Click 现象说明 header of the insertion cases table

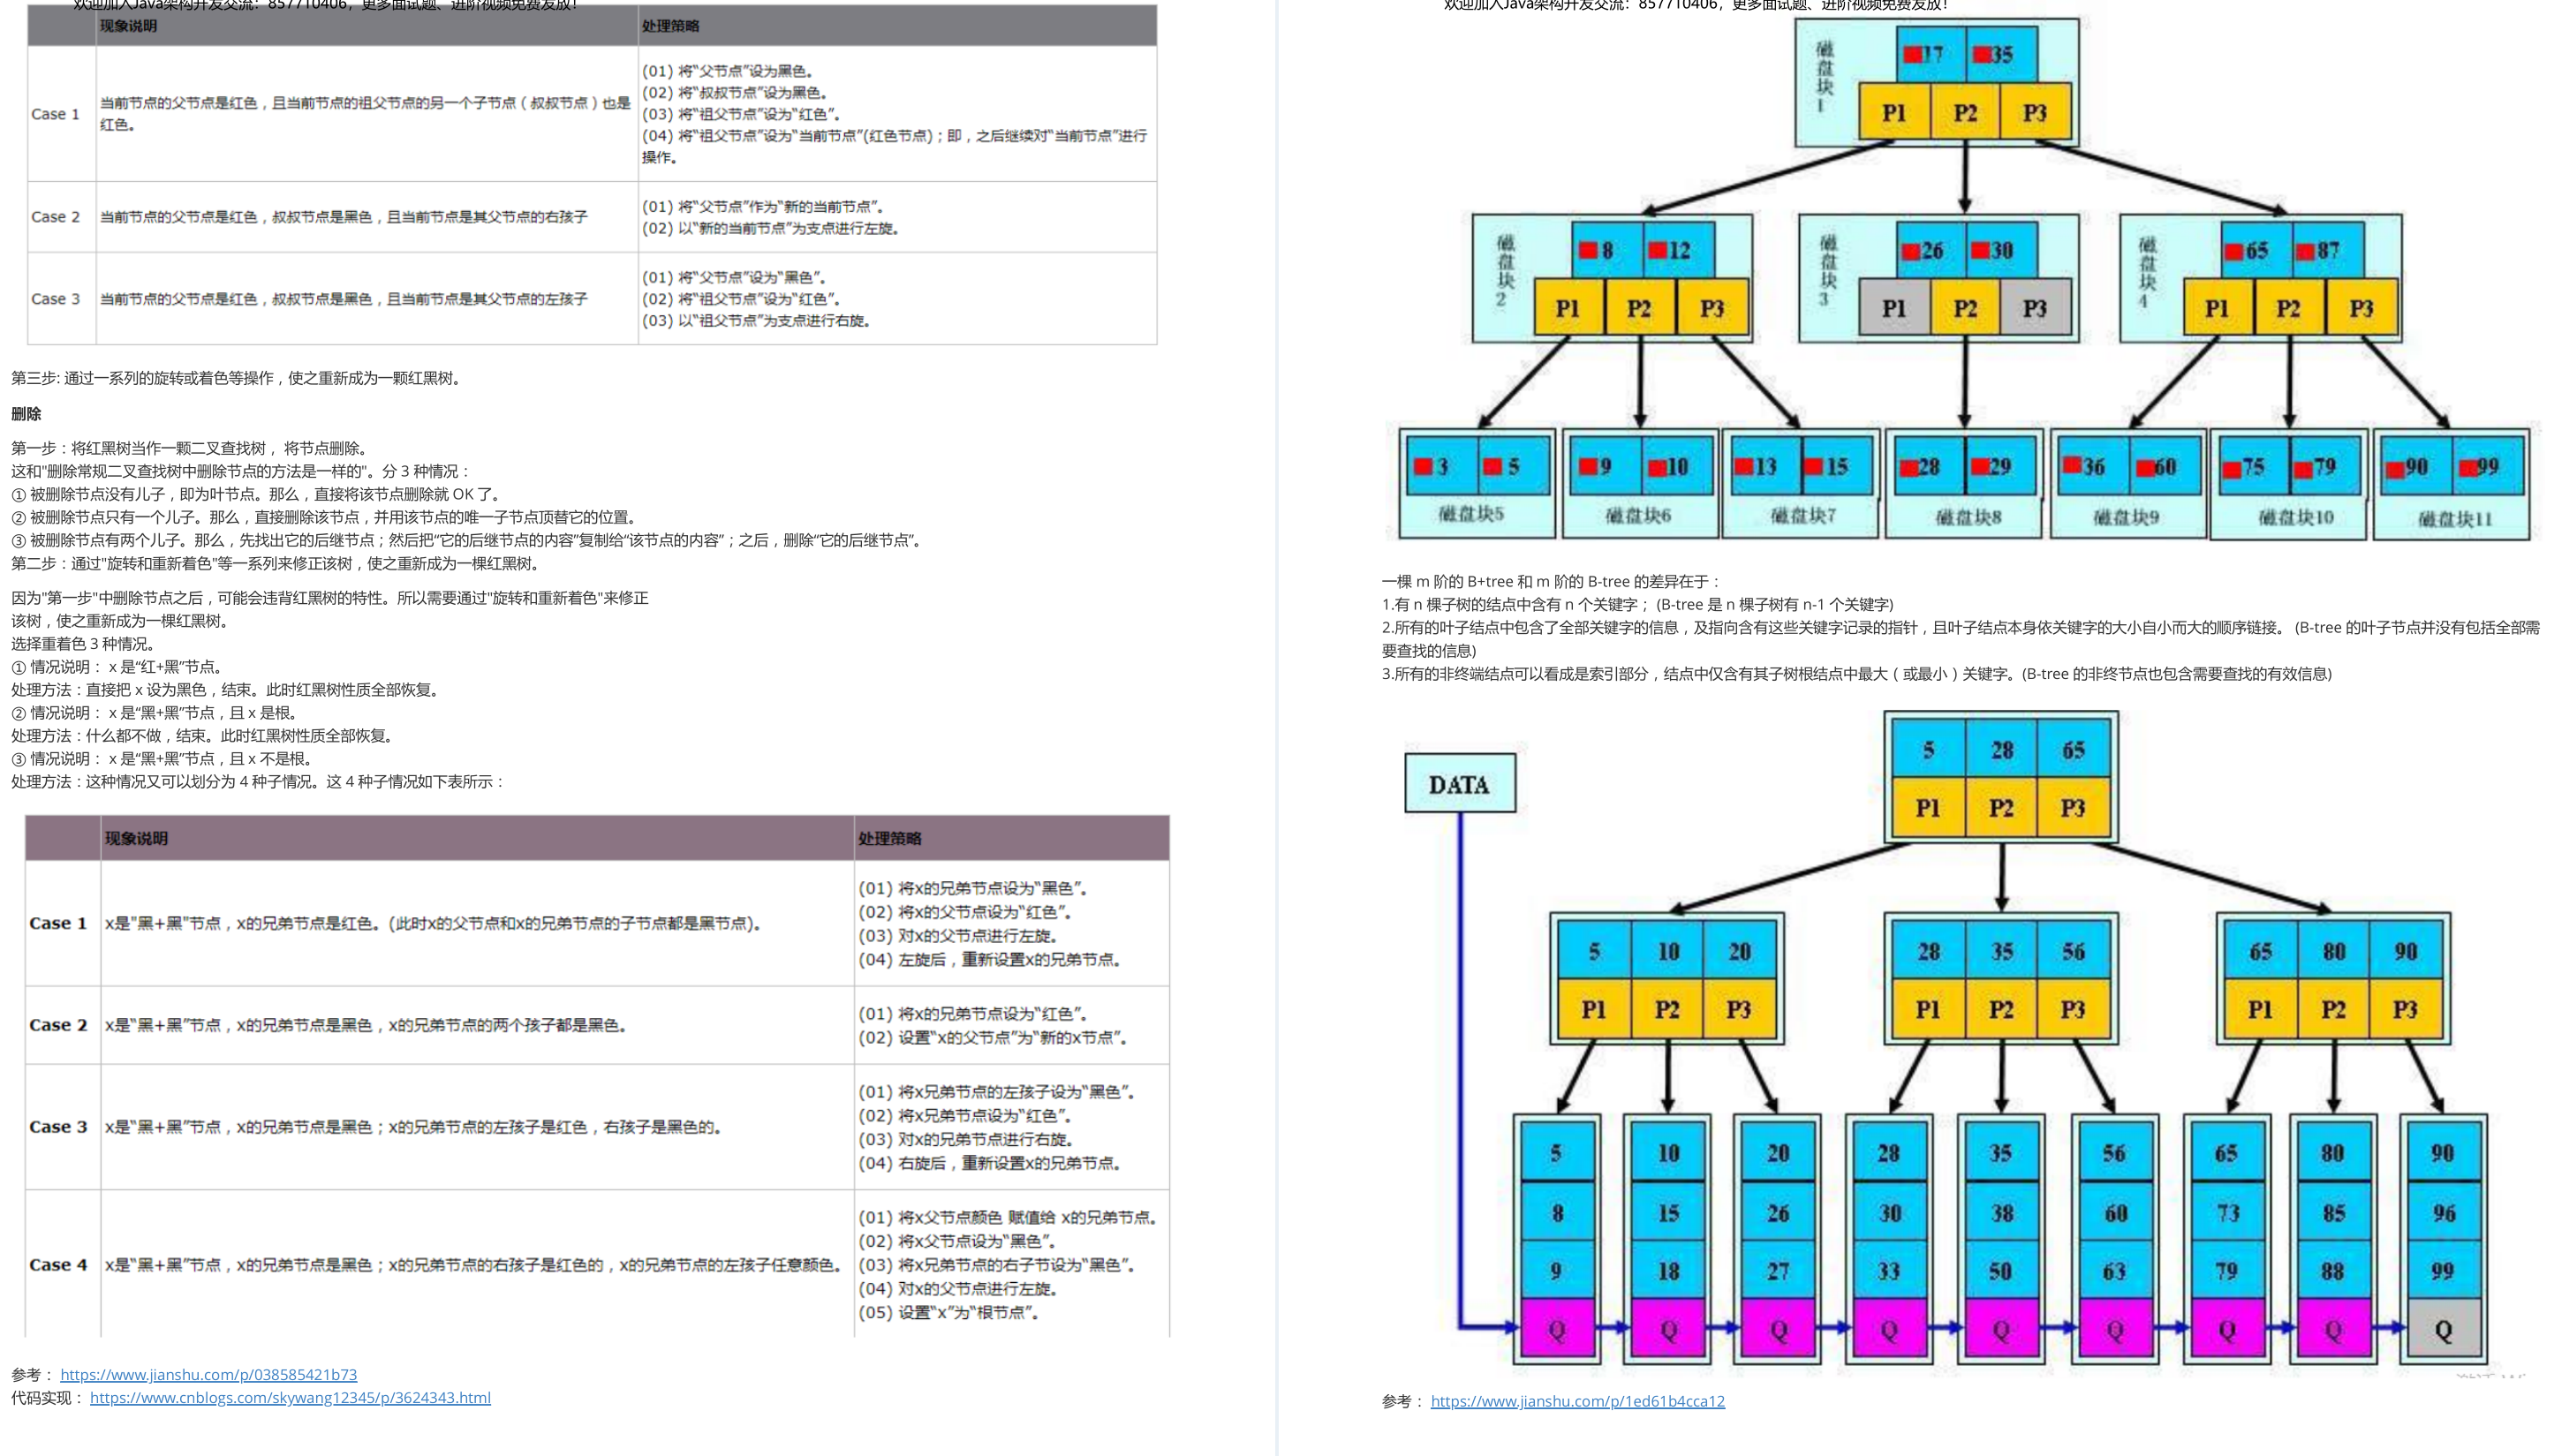(128, 26)
